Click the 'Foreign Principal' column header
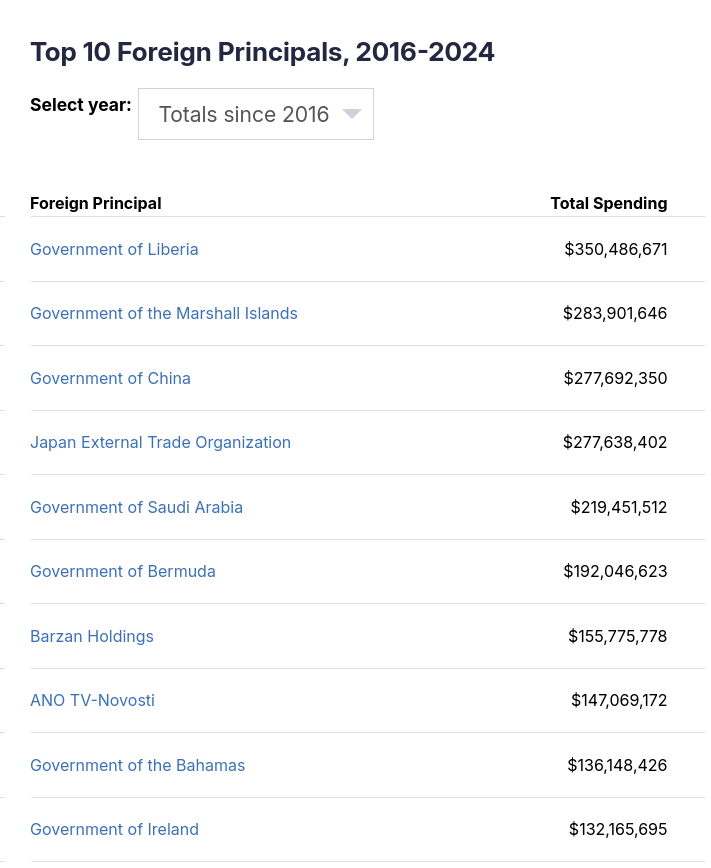The width and height of the screenshot is (711, 868). 96,203
